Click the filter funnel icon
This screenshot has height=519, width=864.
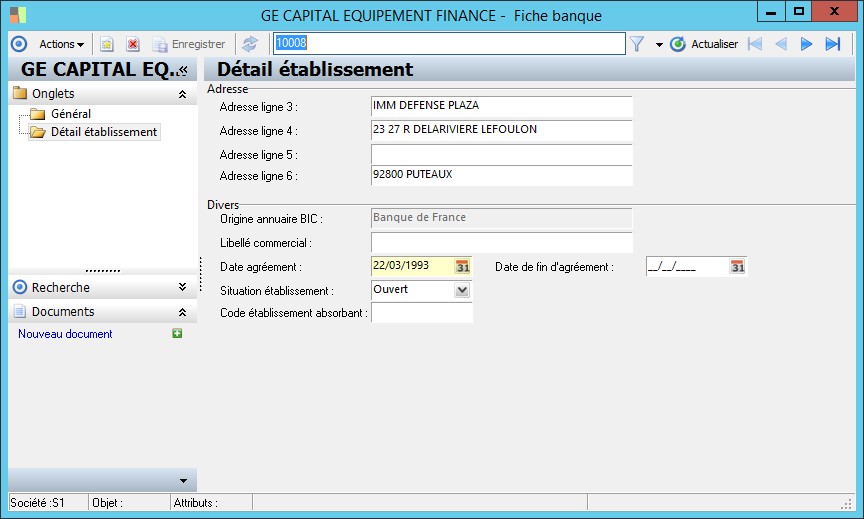(x=637, y=44)
